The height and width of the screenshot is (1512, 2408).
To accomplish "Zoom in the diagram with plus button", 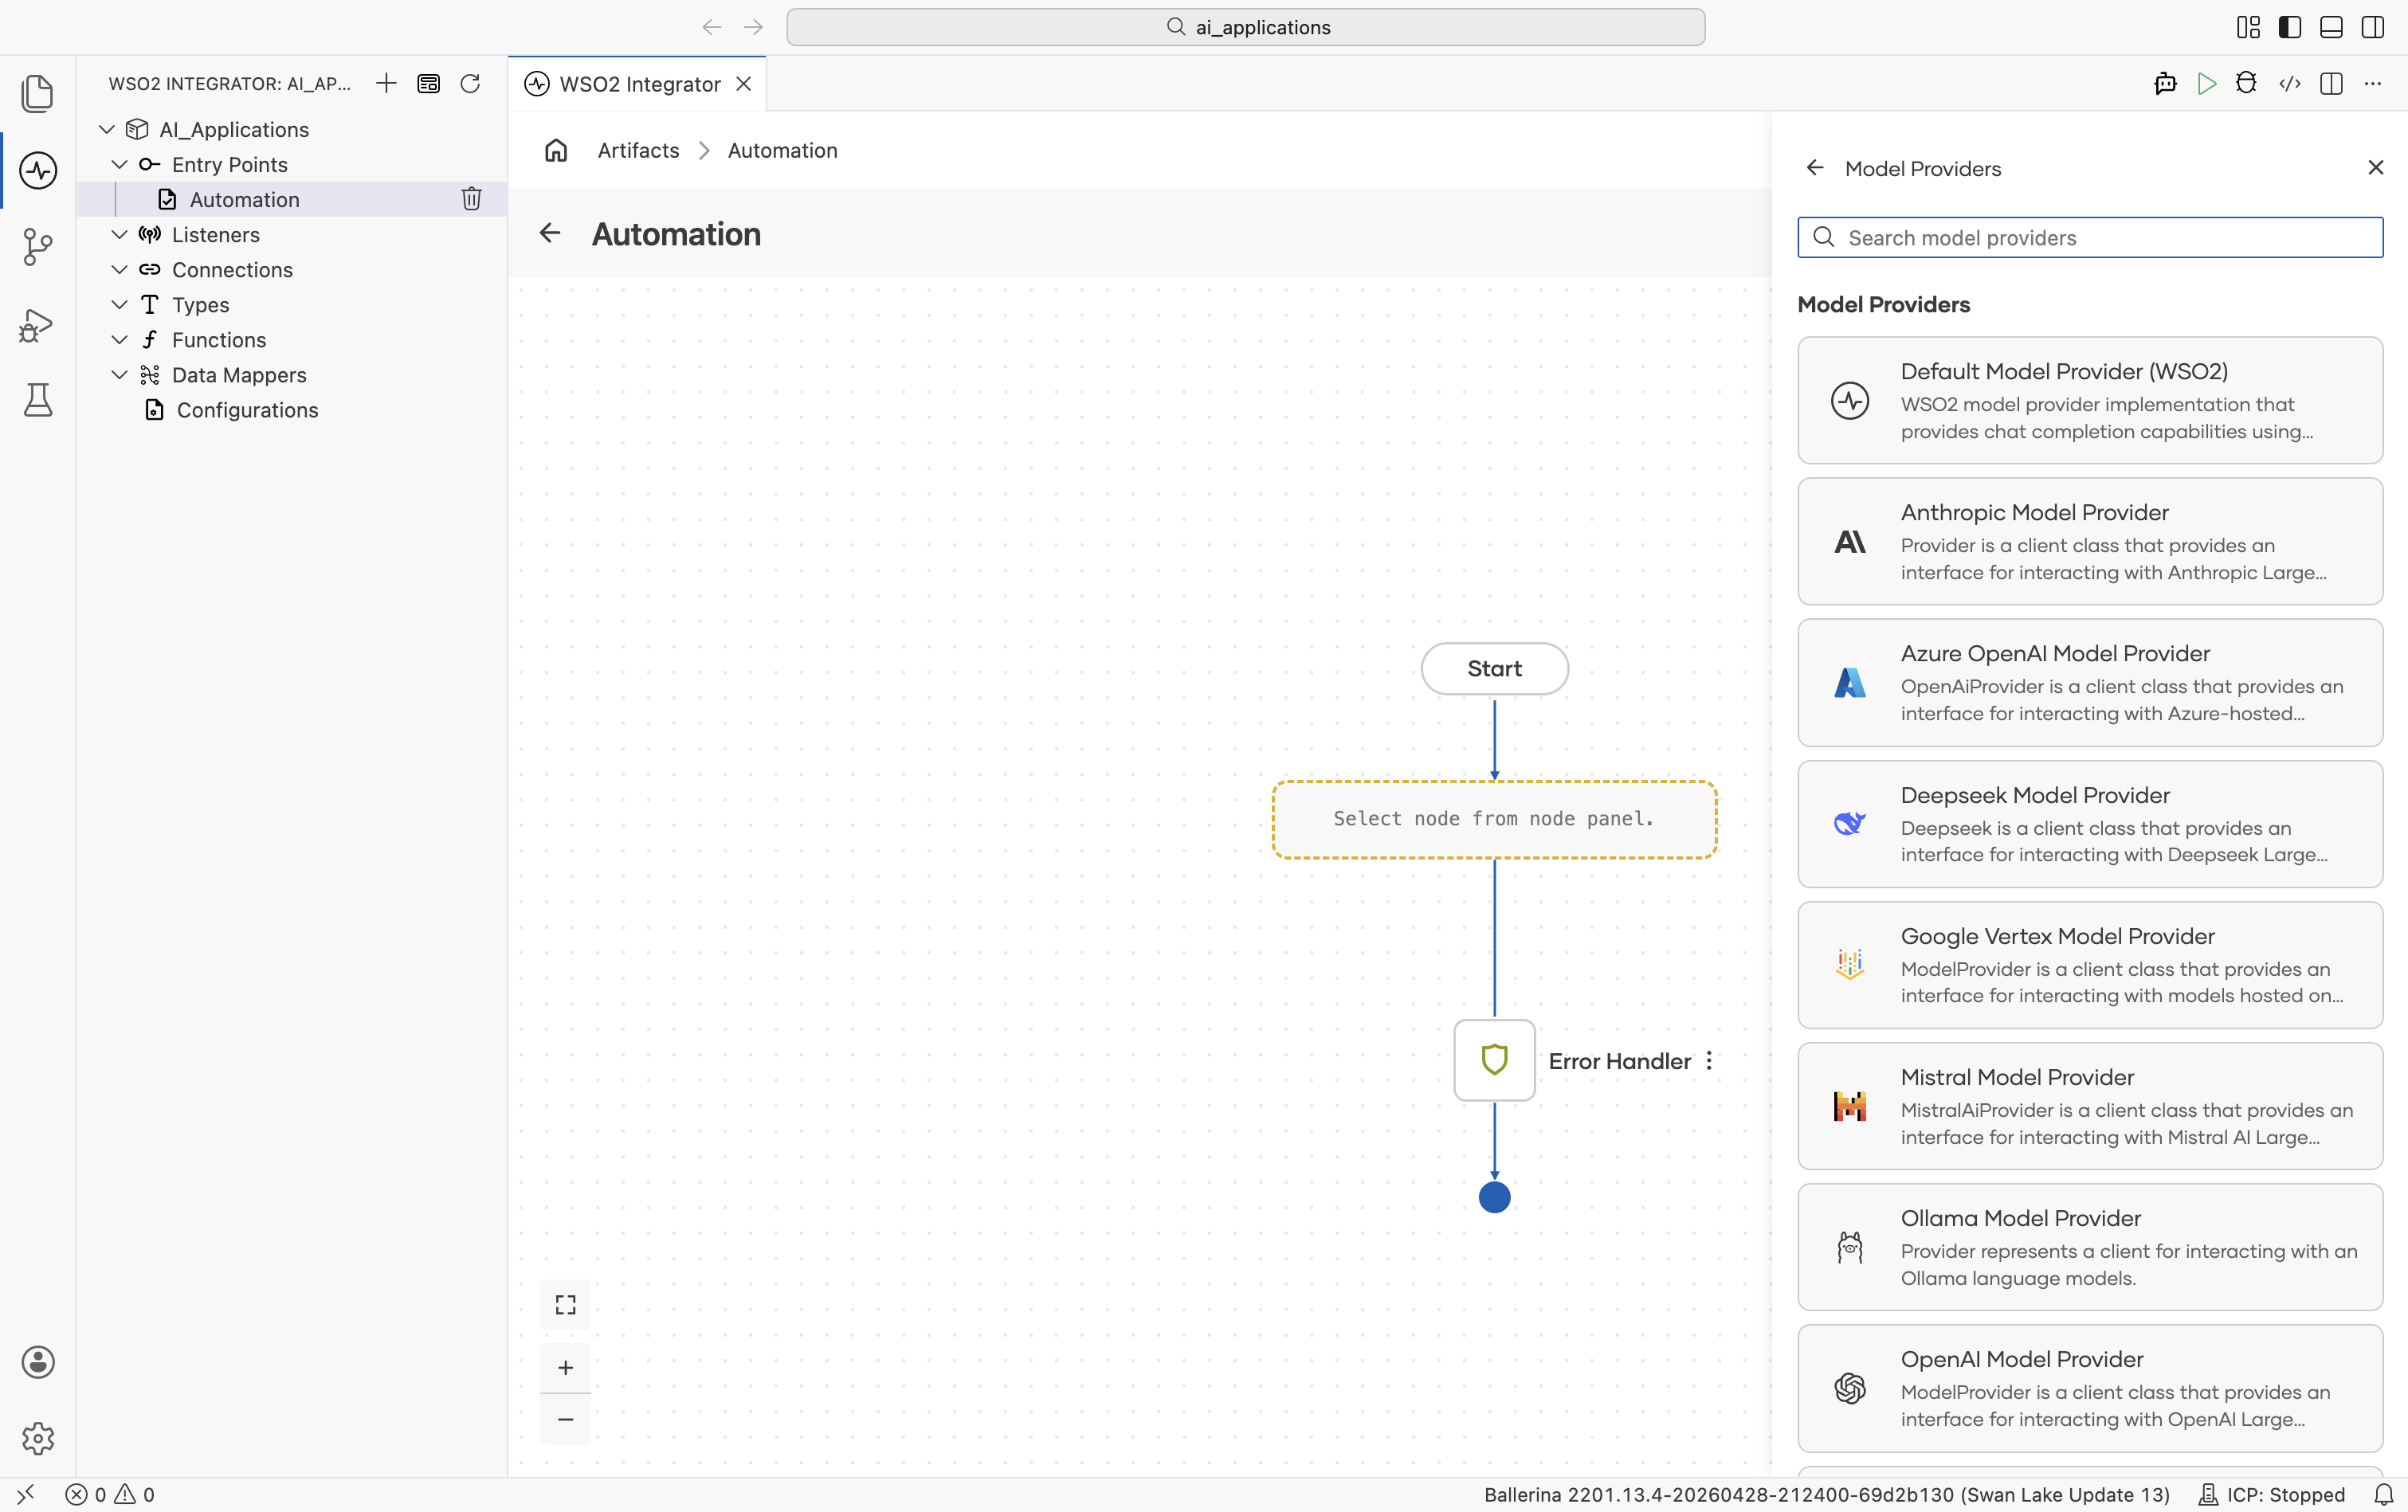I will tap(566, 1367).
